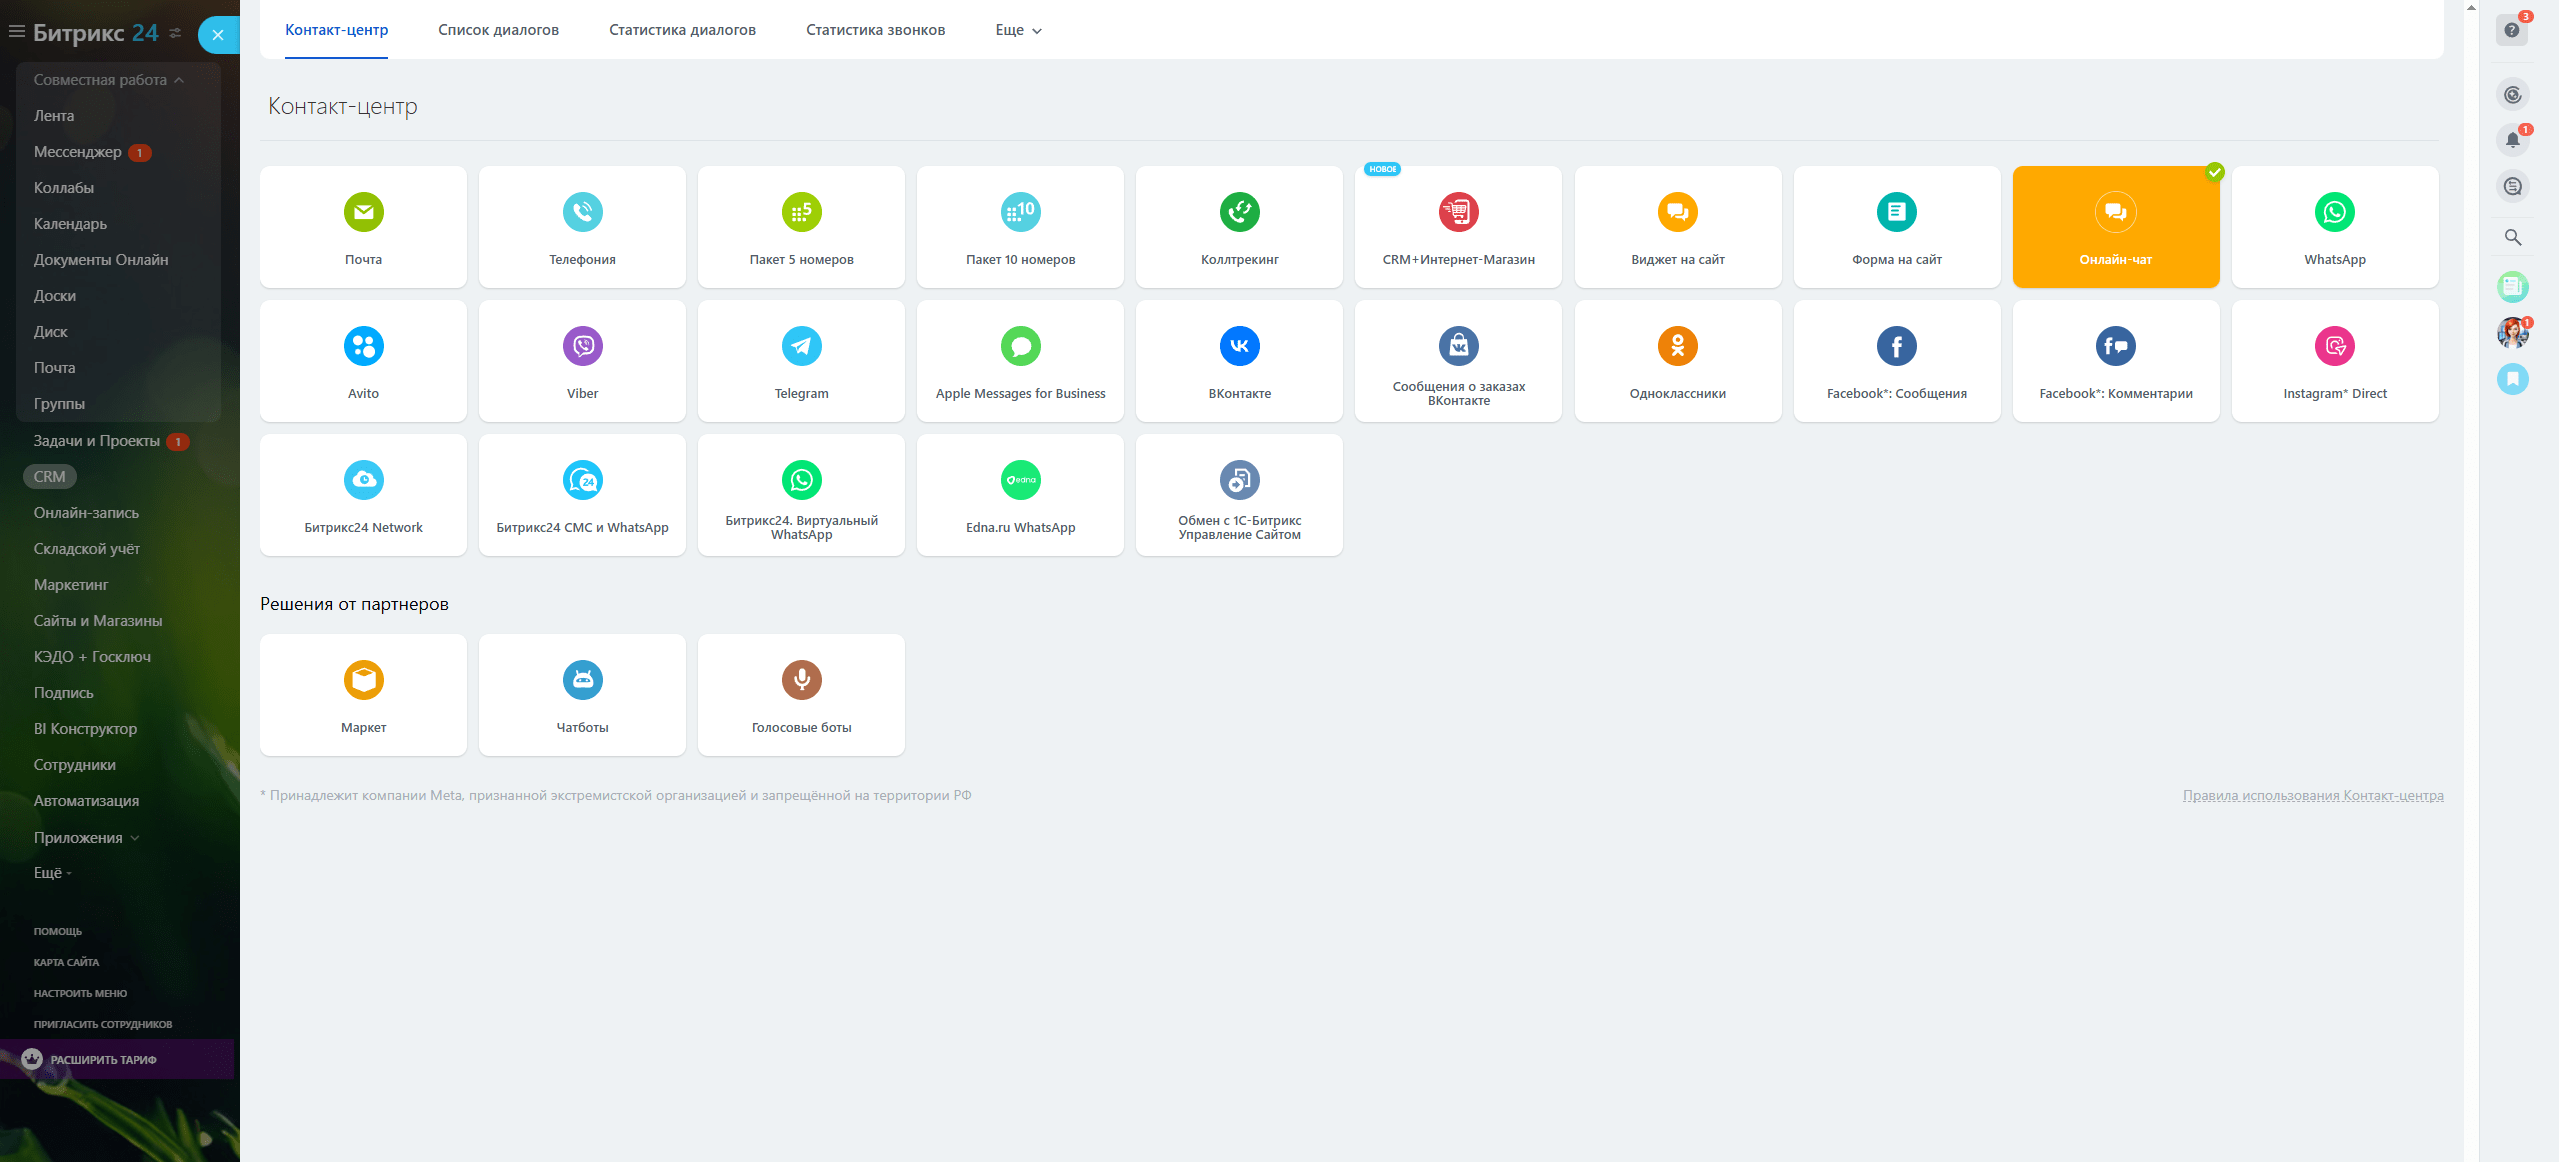2559x1162 pixels.
Task: Toggle the hamburger menu icon
Action: click(x=16, y=32)
